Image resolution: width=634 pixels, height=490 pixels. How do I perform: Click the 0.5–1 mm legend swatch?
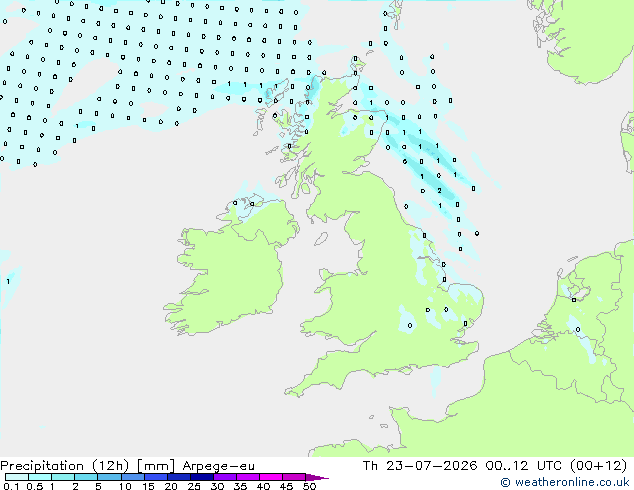coord(40,477)
